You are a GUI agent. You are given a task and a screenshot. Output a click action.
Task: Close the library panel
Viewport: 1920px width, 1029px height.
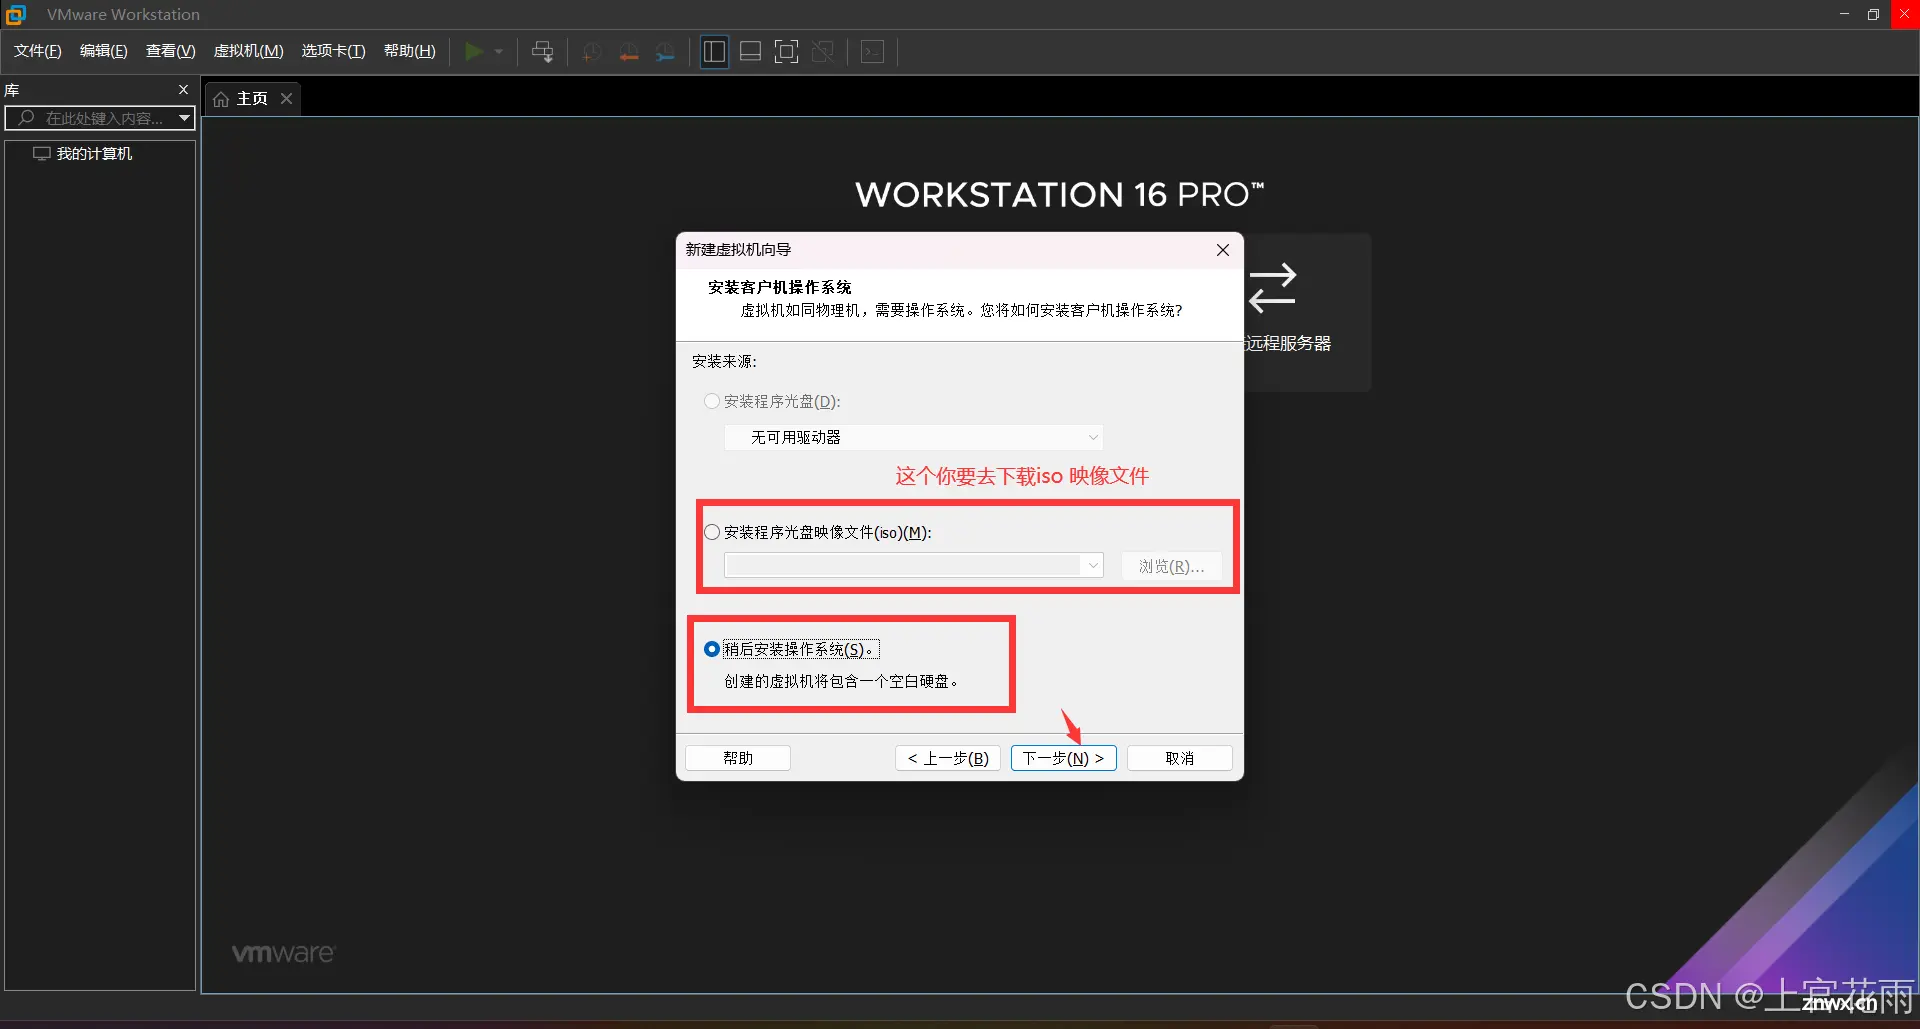pos(183,89)
